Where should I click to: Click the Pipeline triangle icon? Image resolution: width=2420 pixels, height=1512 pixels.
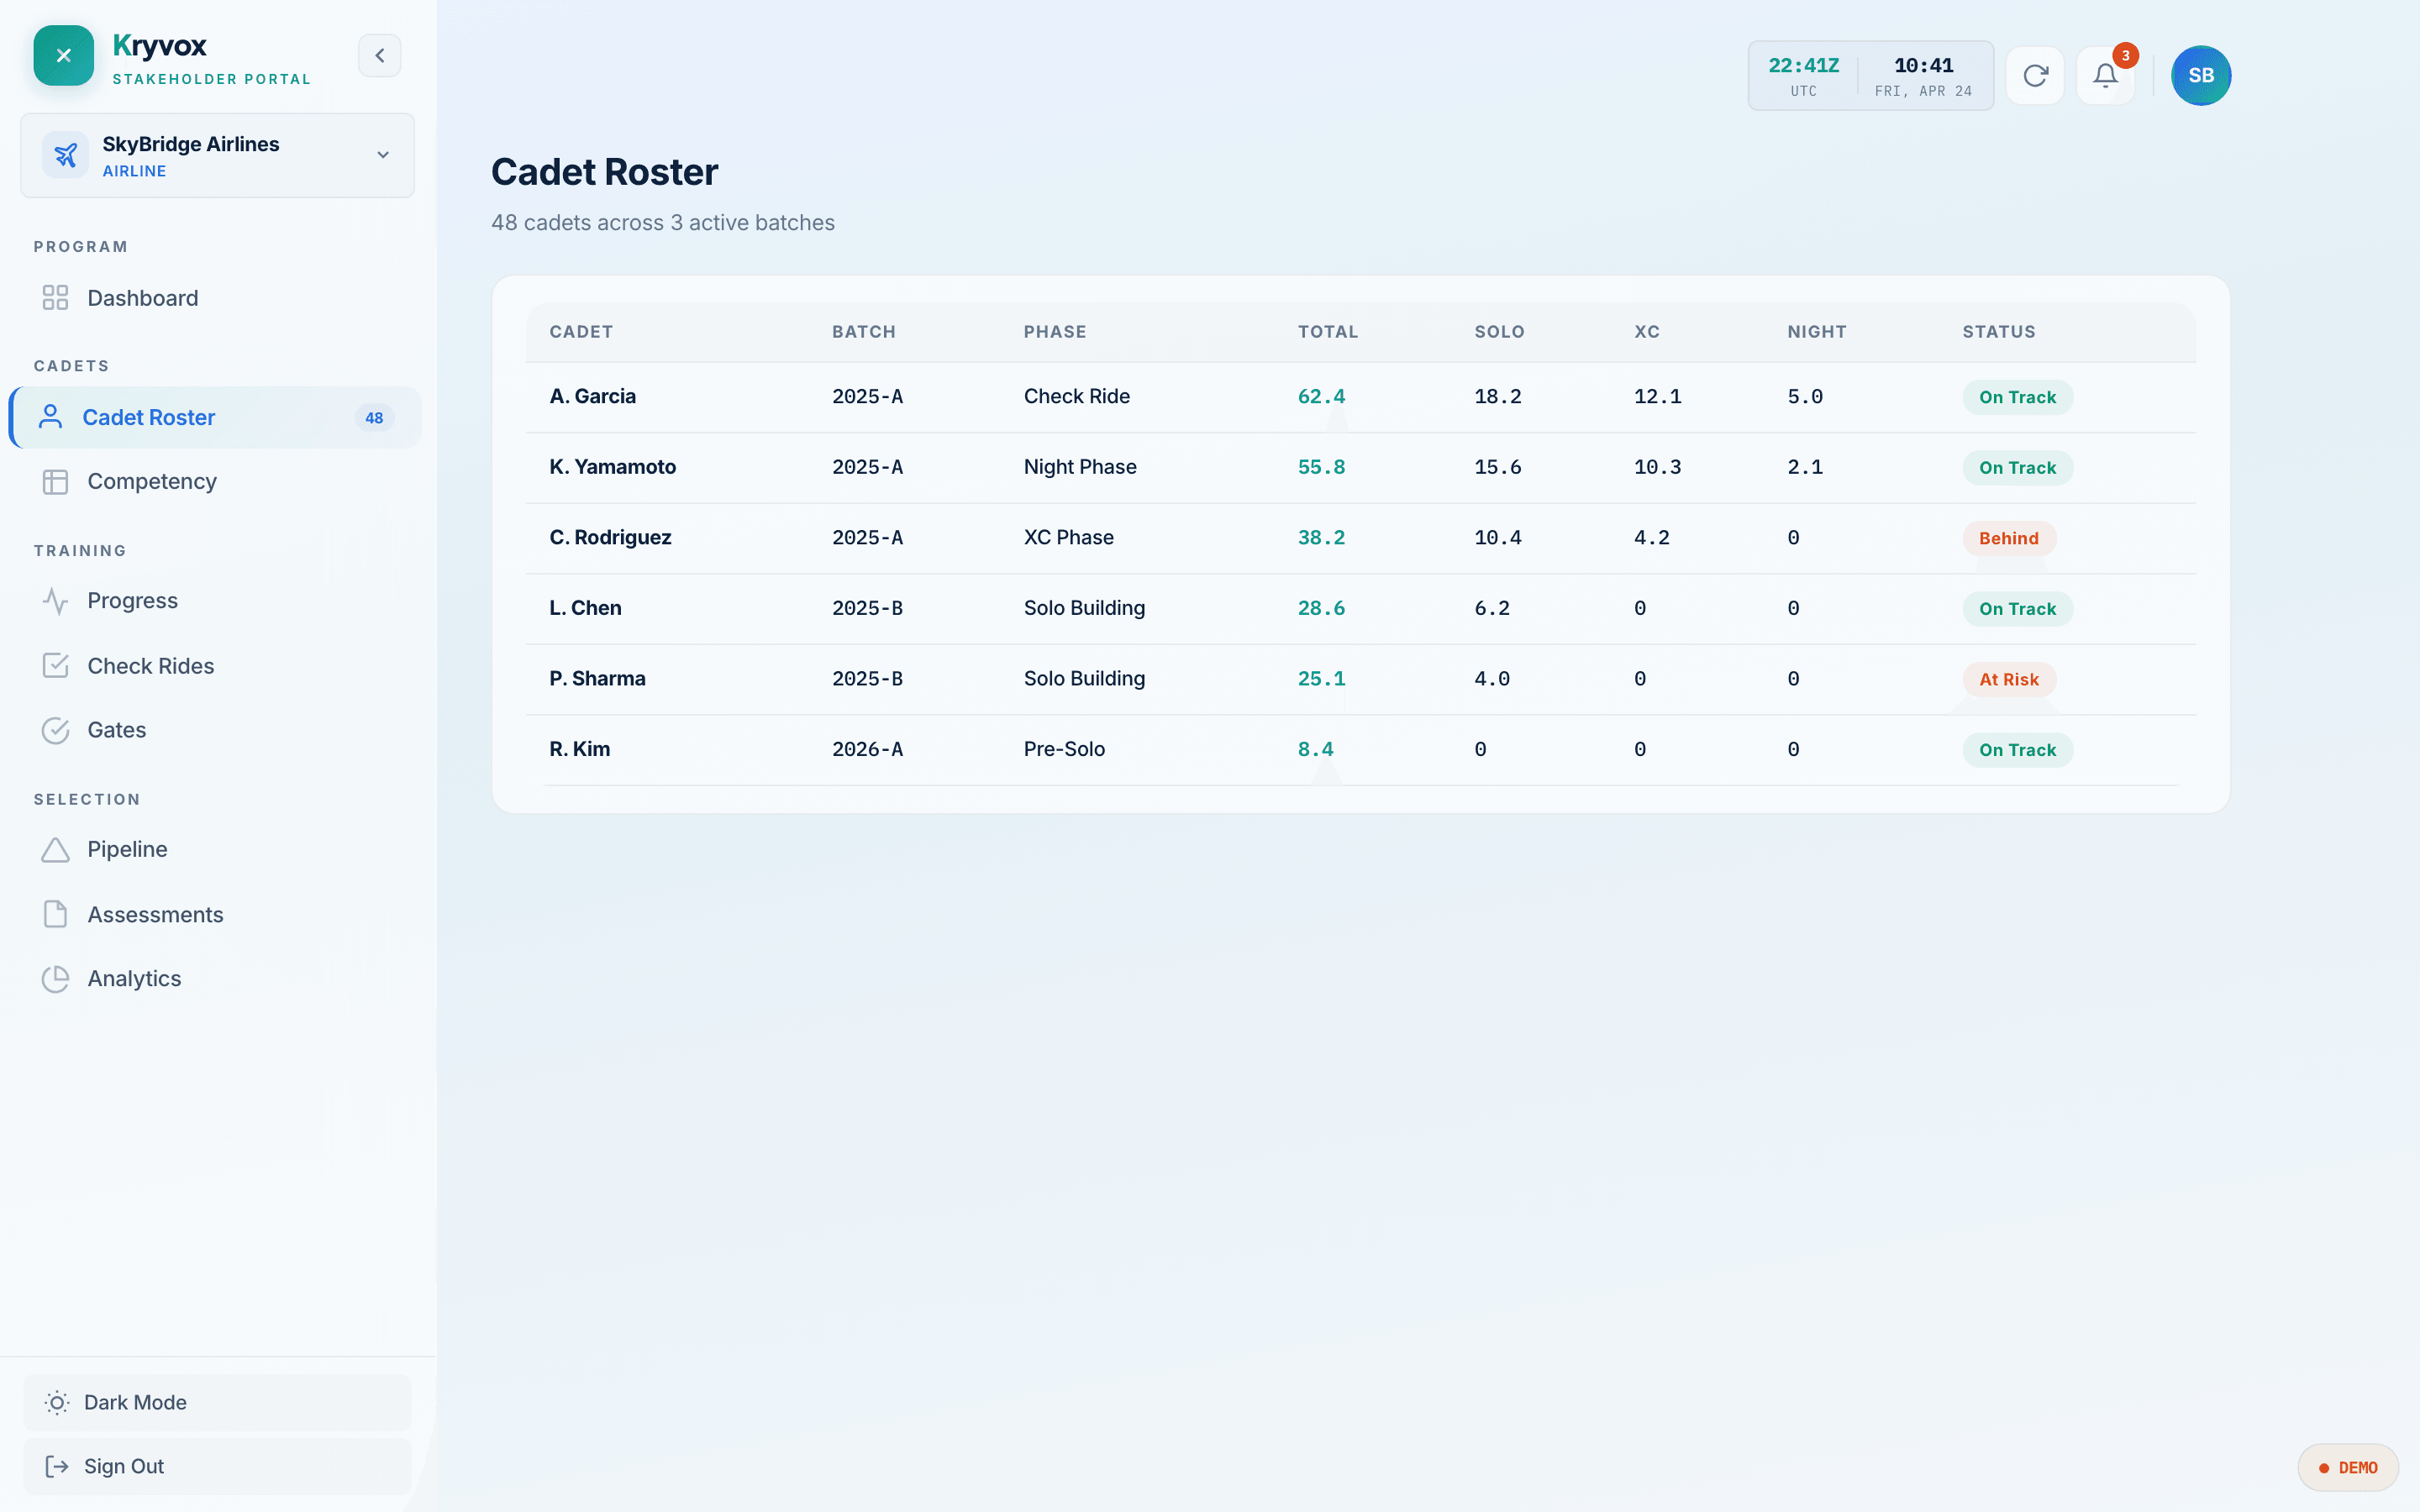(56, 850)
